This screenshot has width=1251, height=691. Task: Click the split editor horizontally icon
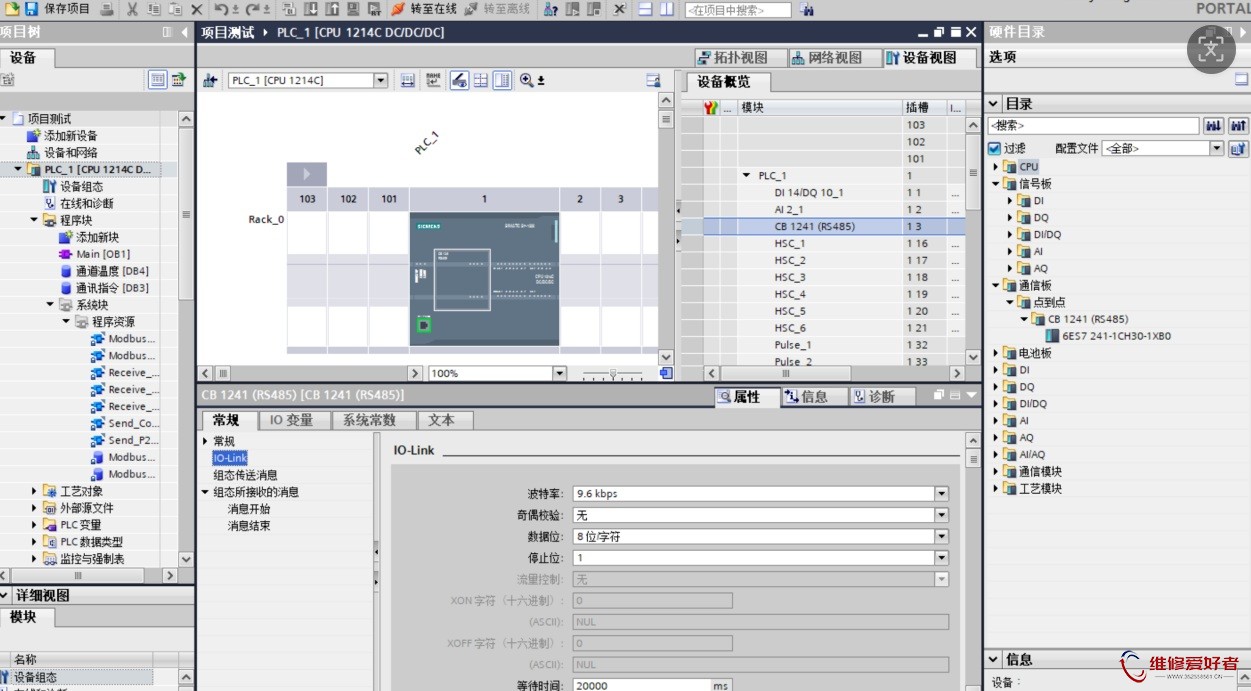(645, 9)
